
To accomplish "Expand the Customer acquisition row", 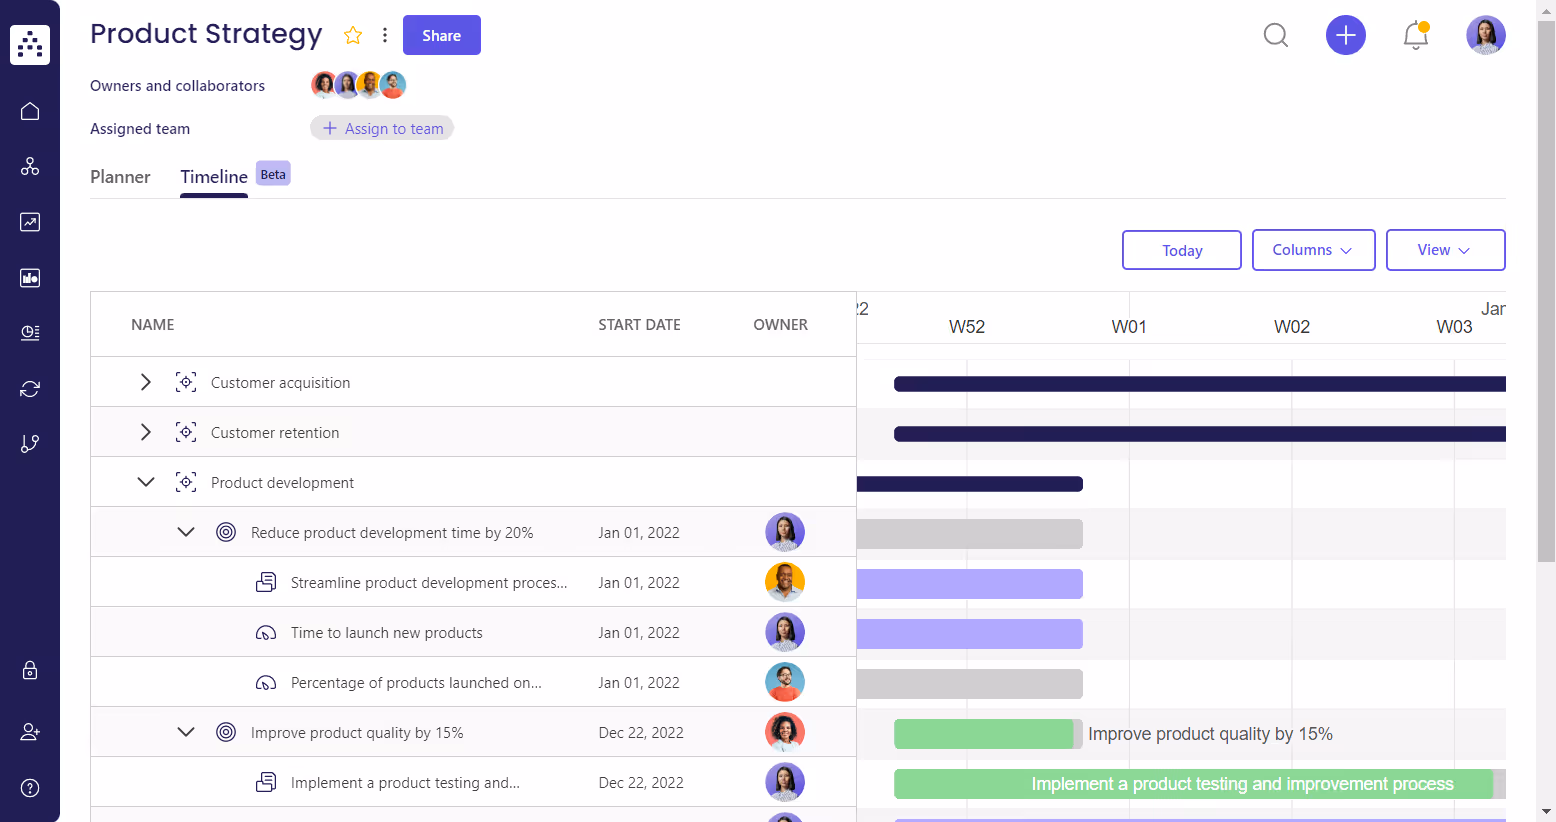I will [x=145, y=382].
